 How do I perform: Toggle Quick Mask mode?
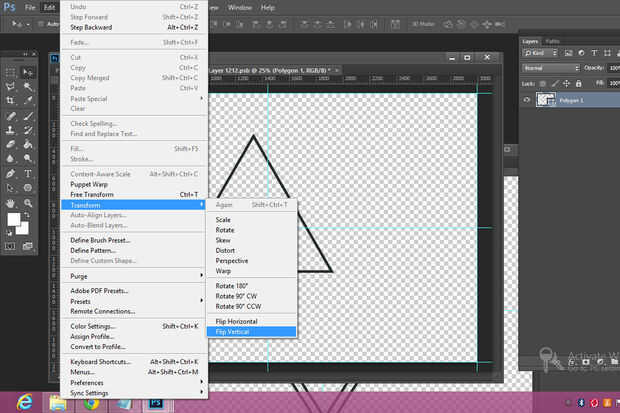point(10,246)
